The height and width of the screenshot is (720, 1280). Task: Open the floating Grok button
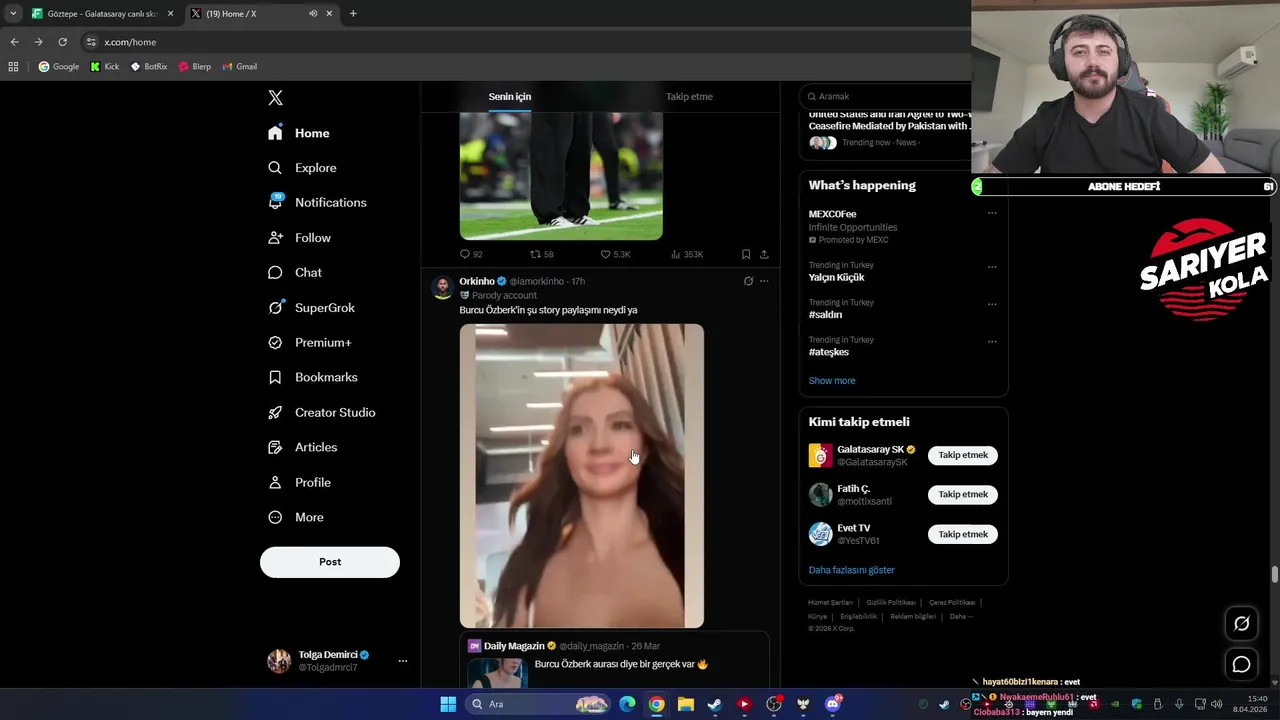1241,623
